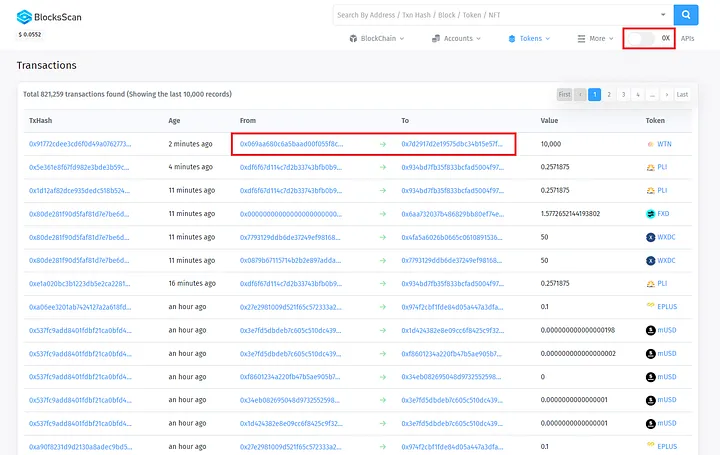This screenshot has height=455, width=720.
Task: Click WXDC icon in the 0x0879b67115 row
Action: [x=650, y=261]
